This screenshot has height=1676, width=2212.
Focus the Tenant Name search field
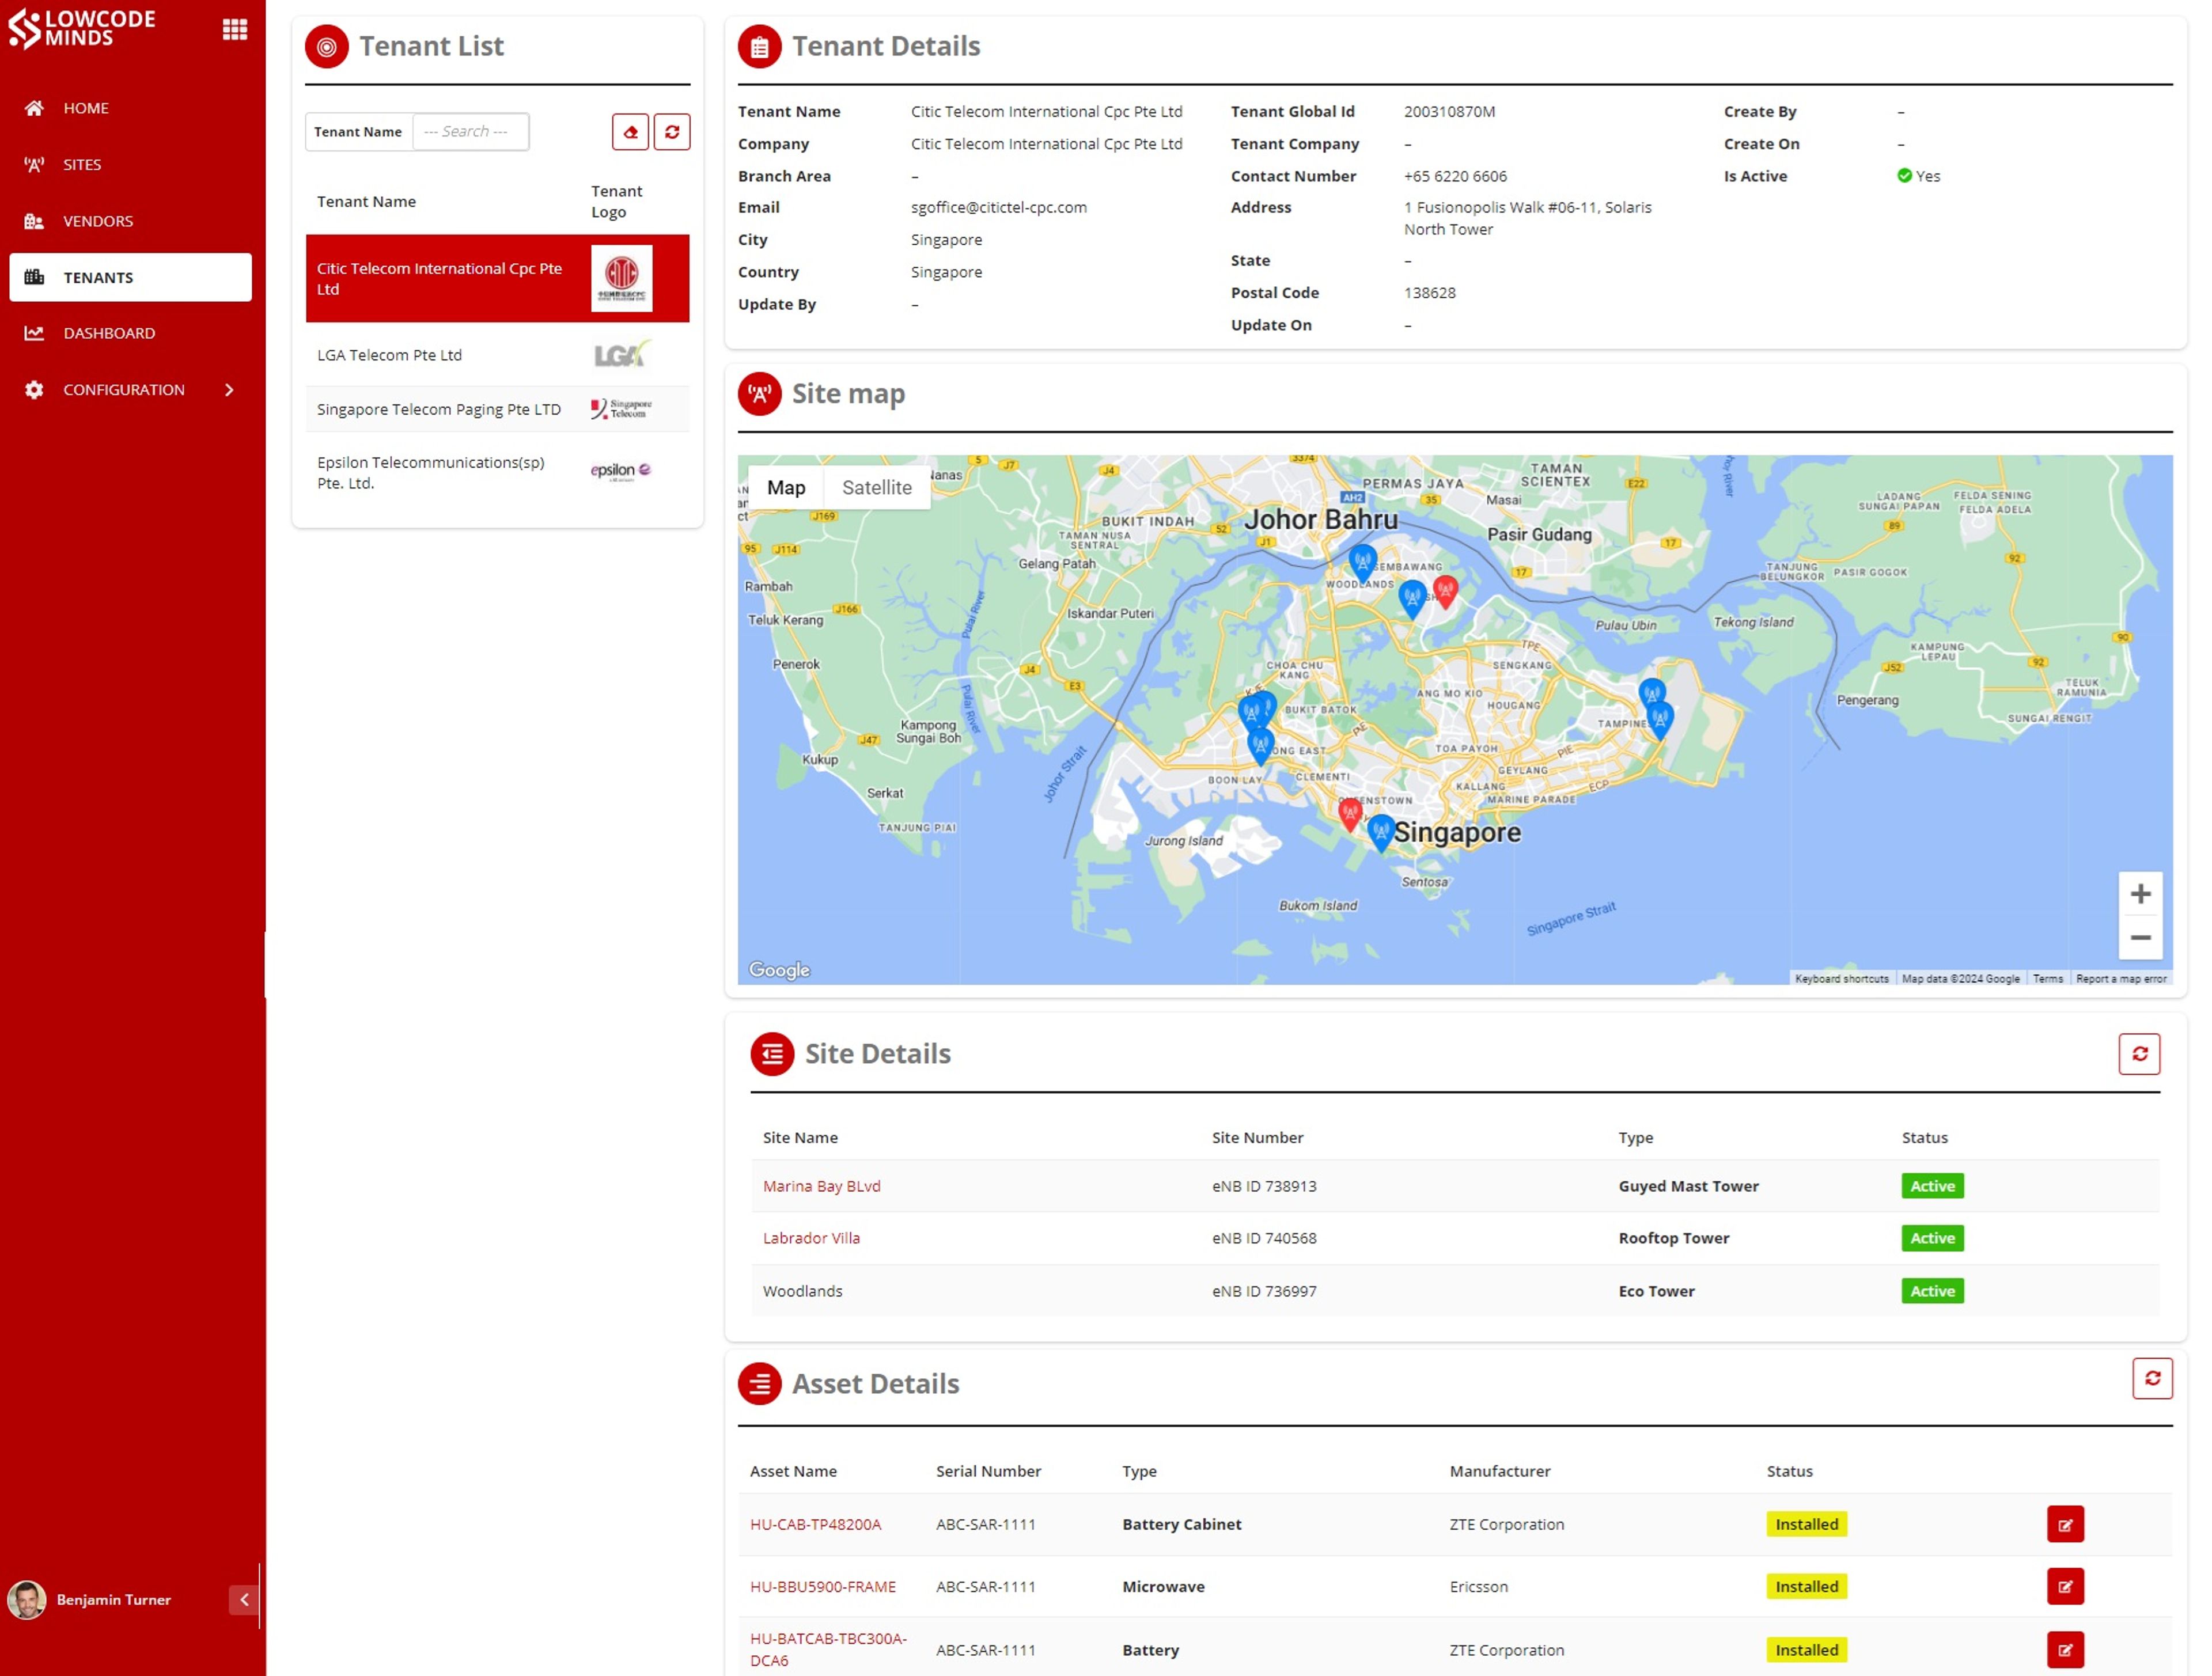470,132
